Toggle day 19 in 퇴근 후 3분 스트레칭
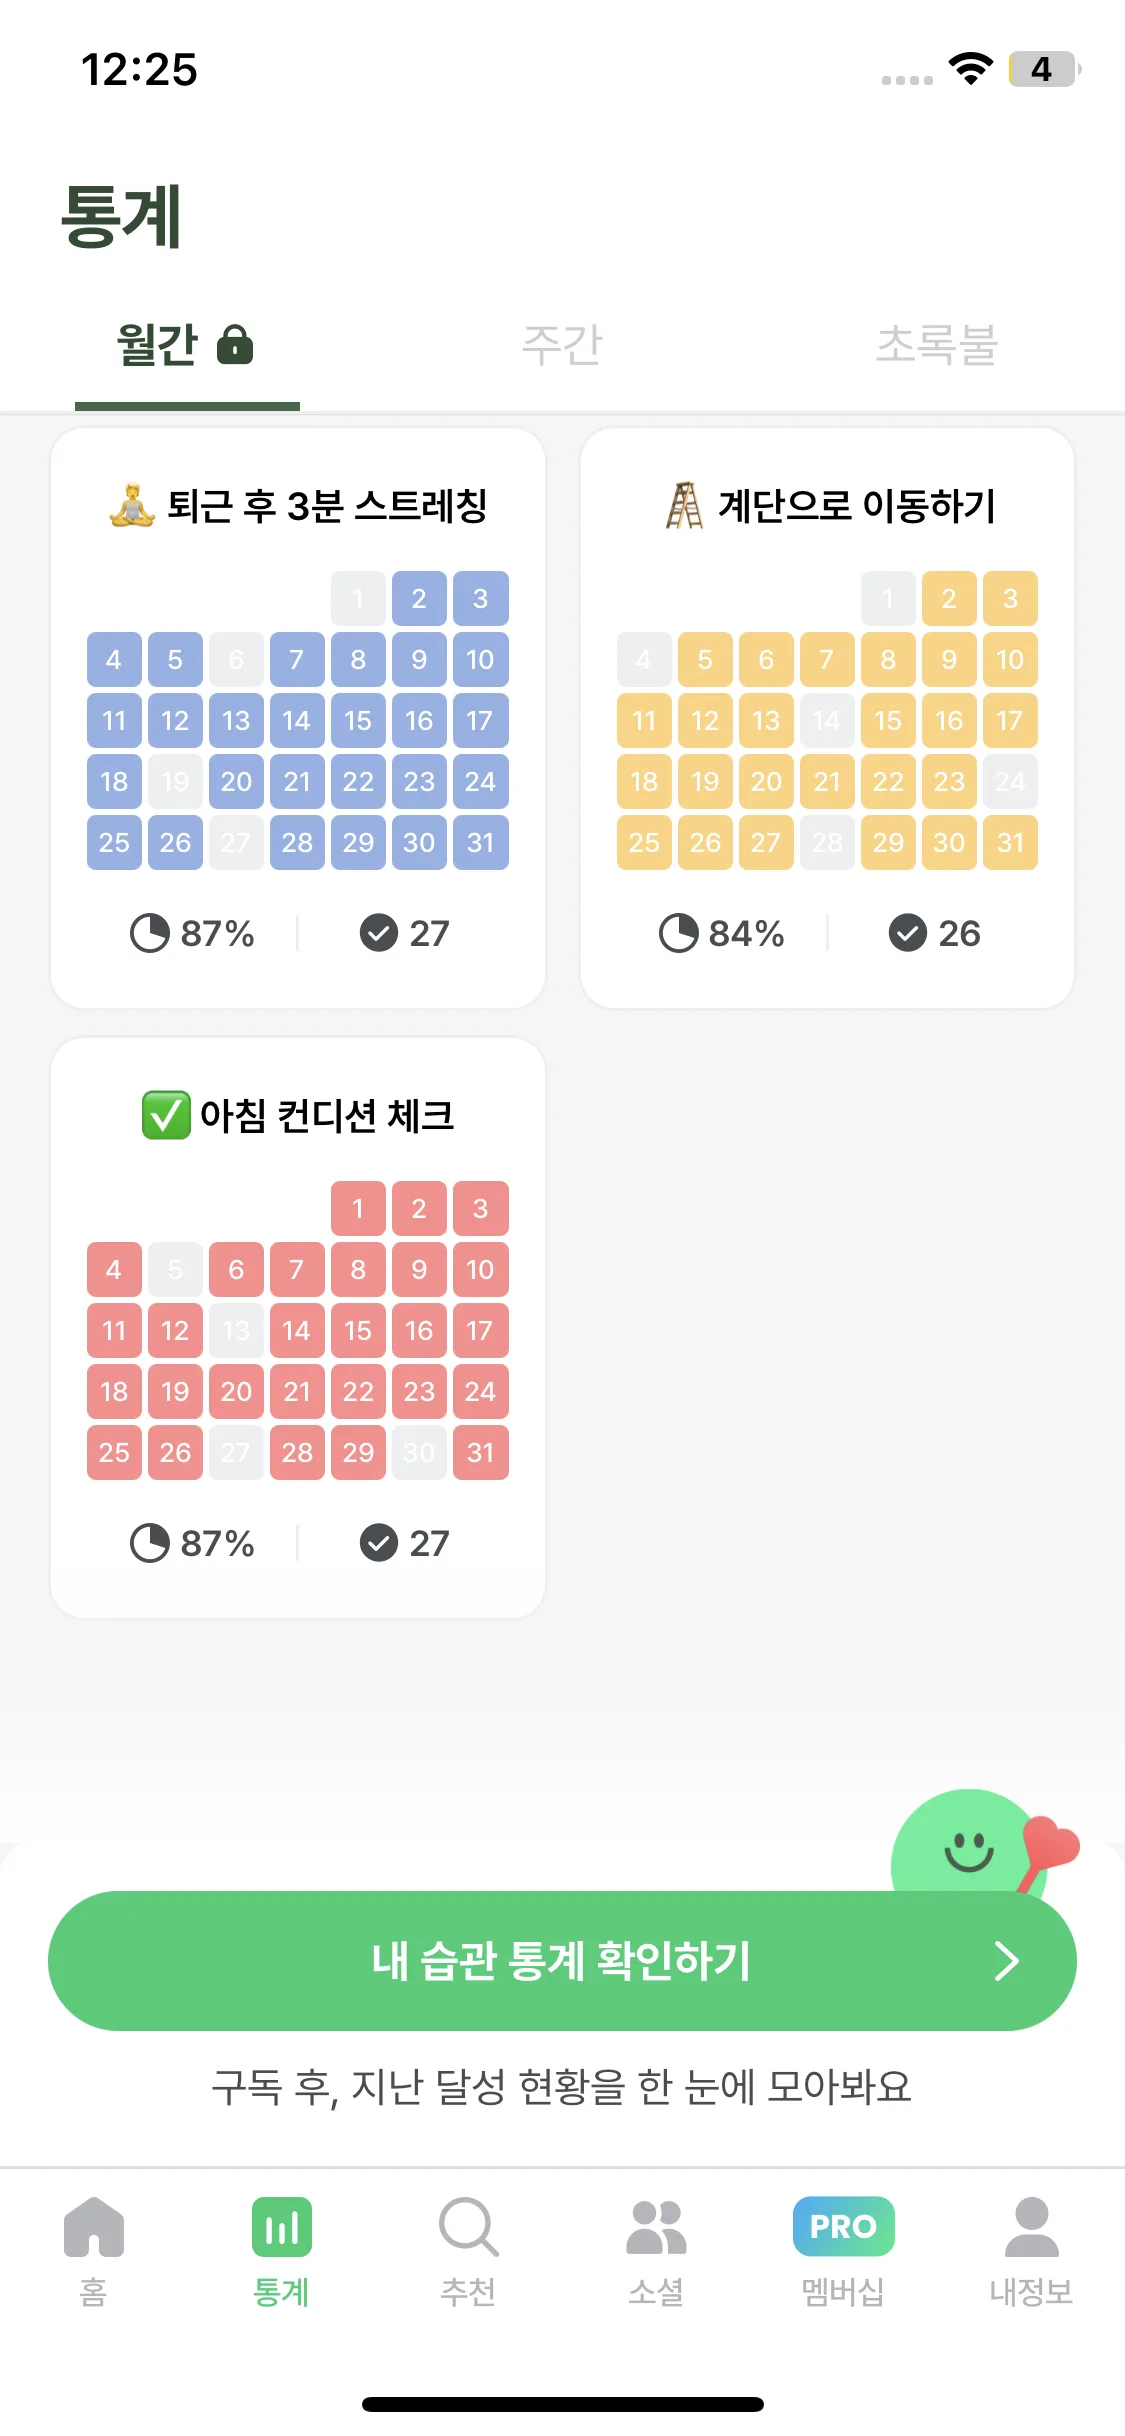This screenshot has height=2436, width=1125. (x=175, y=781)
